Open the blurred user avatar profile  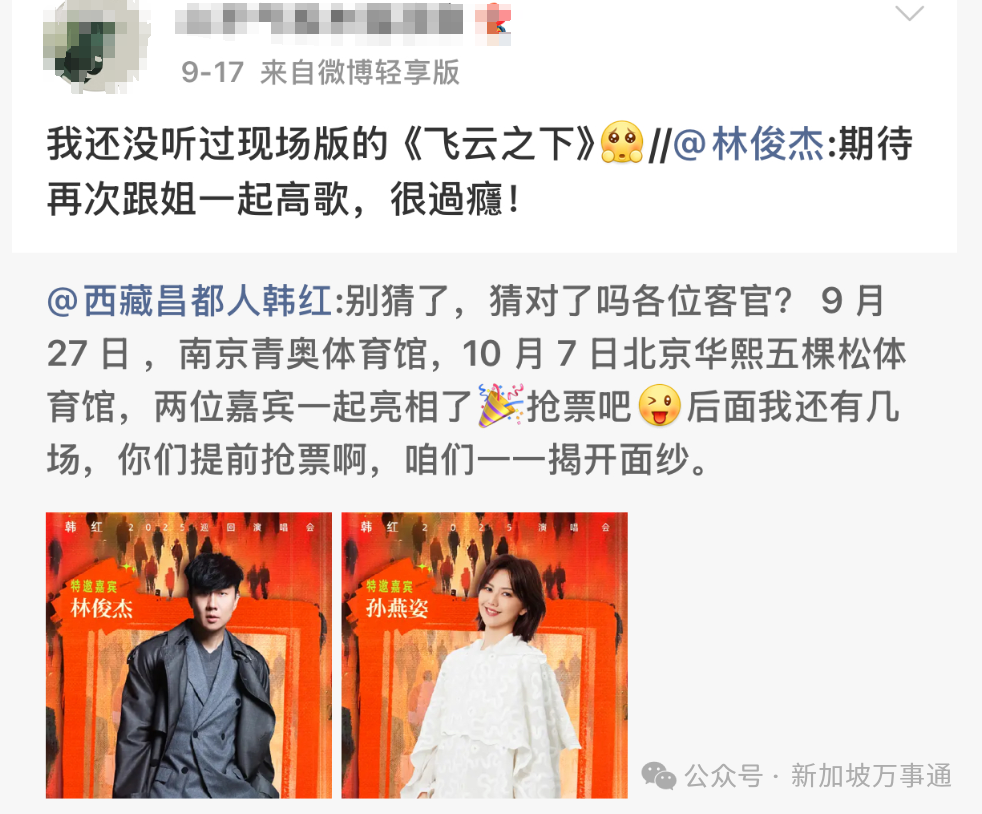click(96, 45)
